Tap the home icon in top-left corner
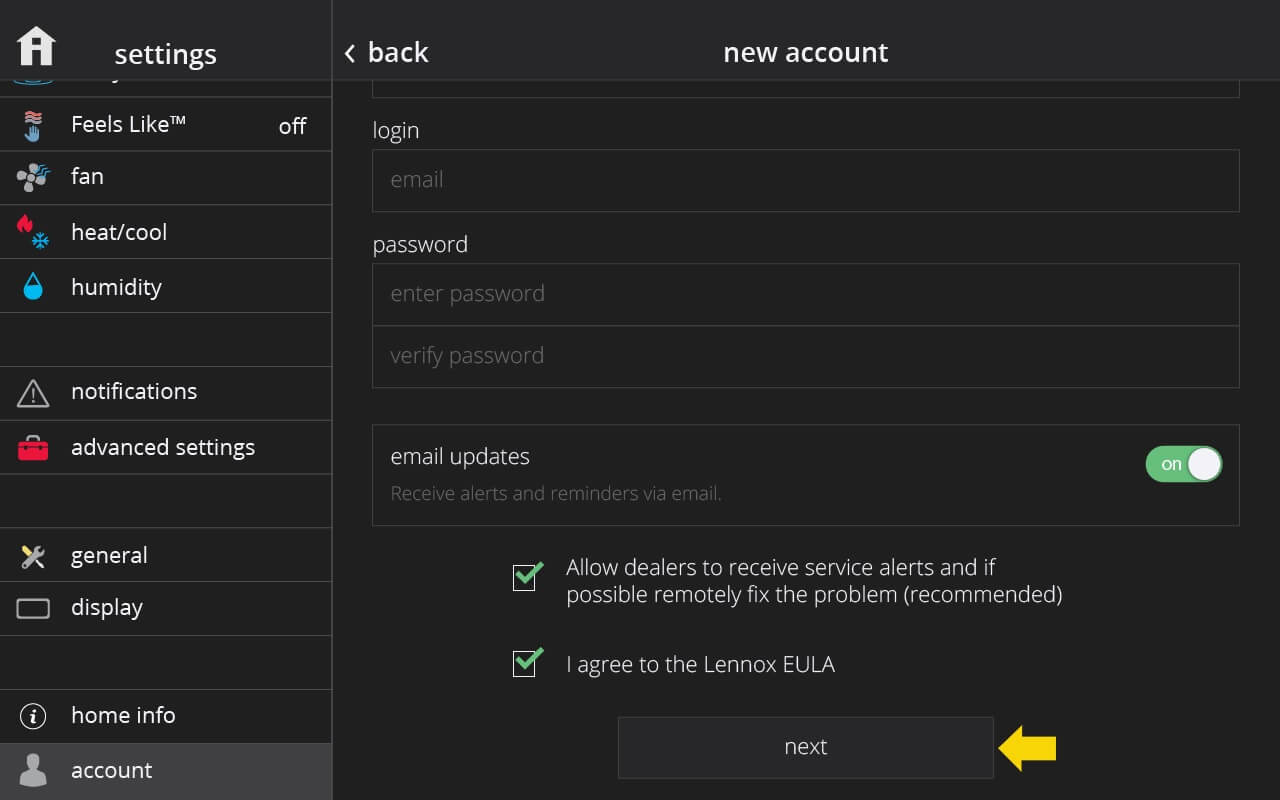Screen dimensions: 1280x800 pos(37,46)
